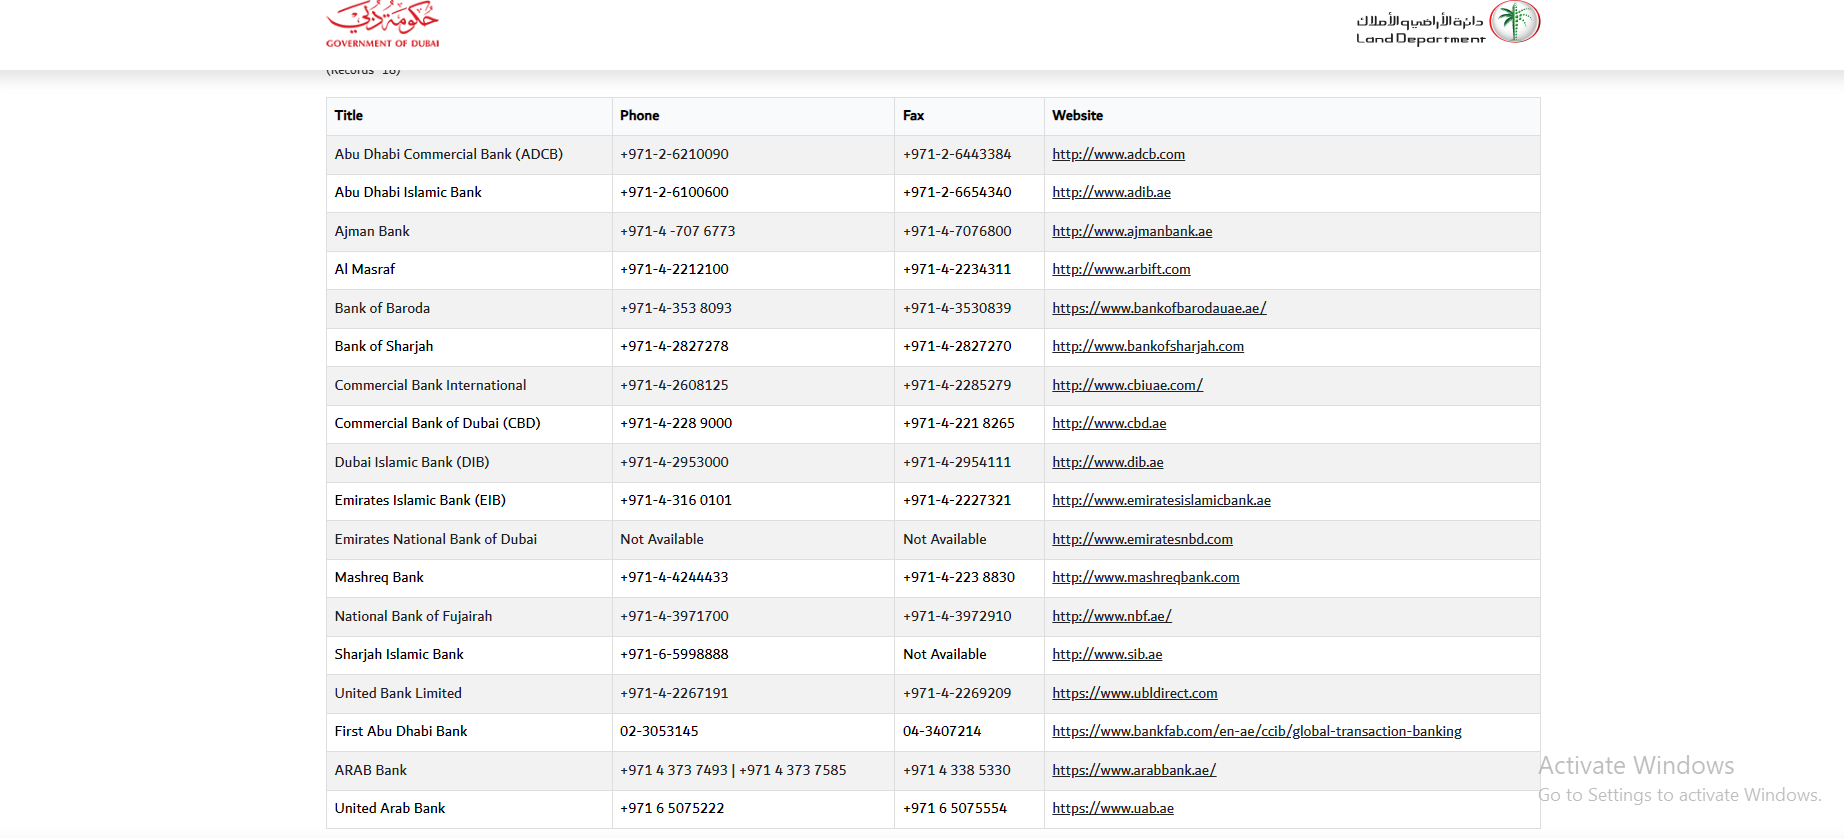Visit the Ajman Bank website link

click(1132, 231)
